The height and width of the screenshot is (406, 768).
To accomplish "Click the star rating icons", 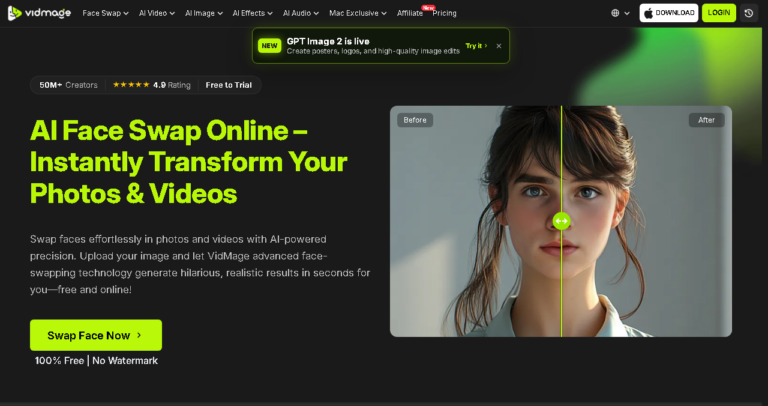I will [131, 85].
